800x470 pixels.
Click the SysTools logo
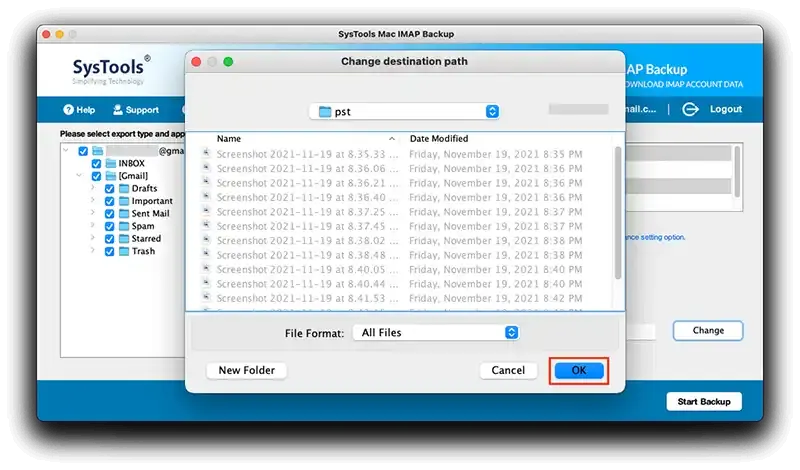click(111, 70)
